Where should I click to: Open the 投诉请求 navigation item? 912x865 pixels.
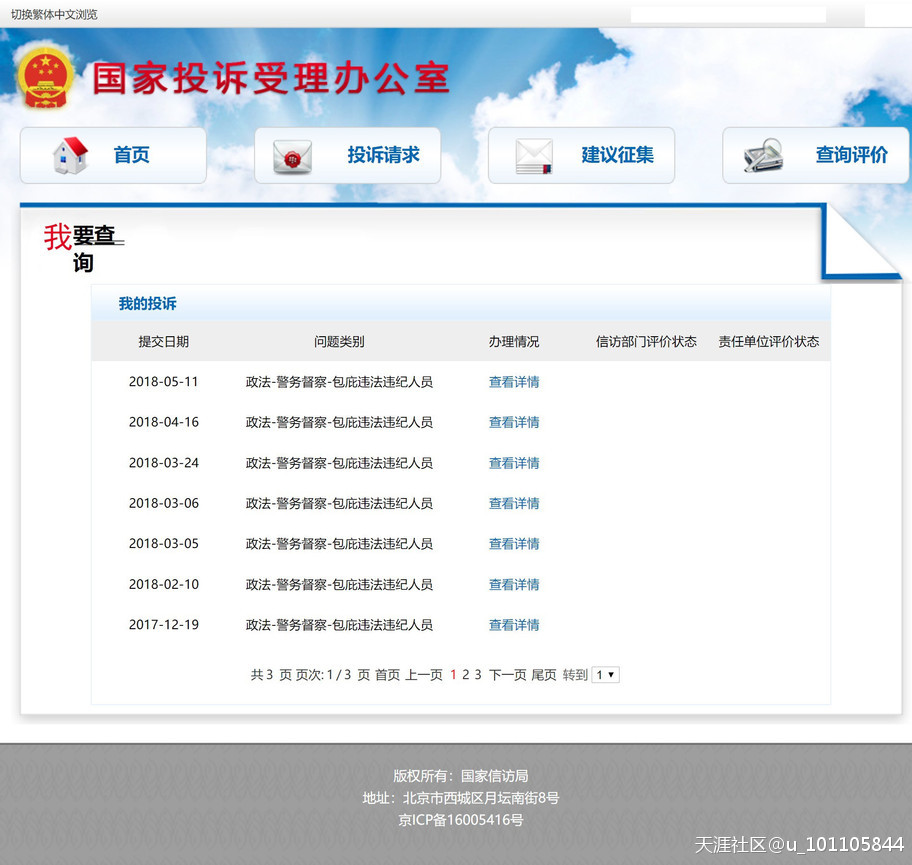pos(347,155)
